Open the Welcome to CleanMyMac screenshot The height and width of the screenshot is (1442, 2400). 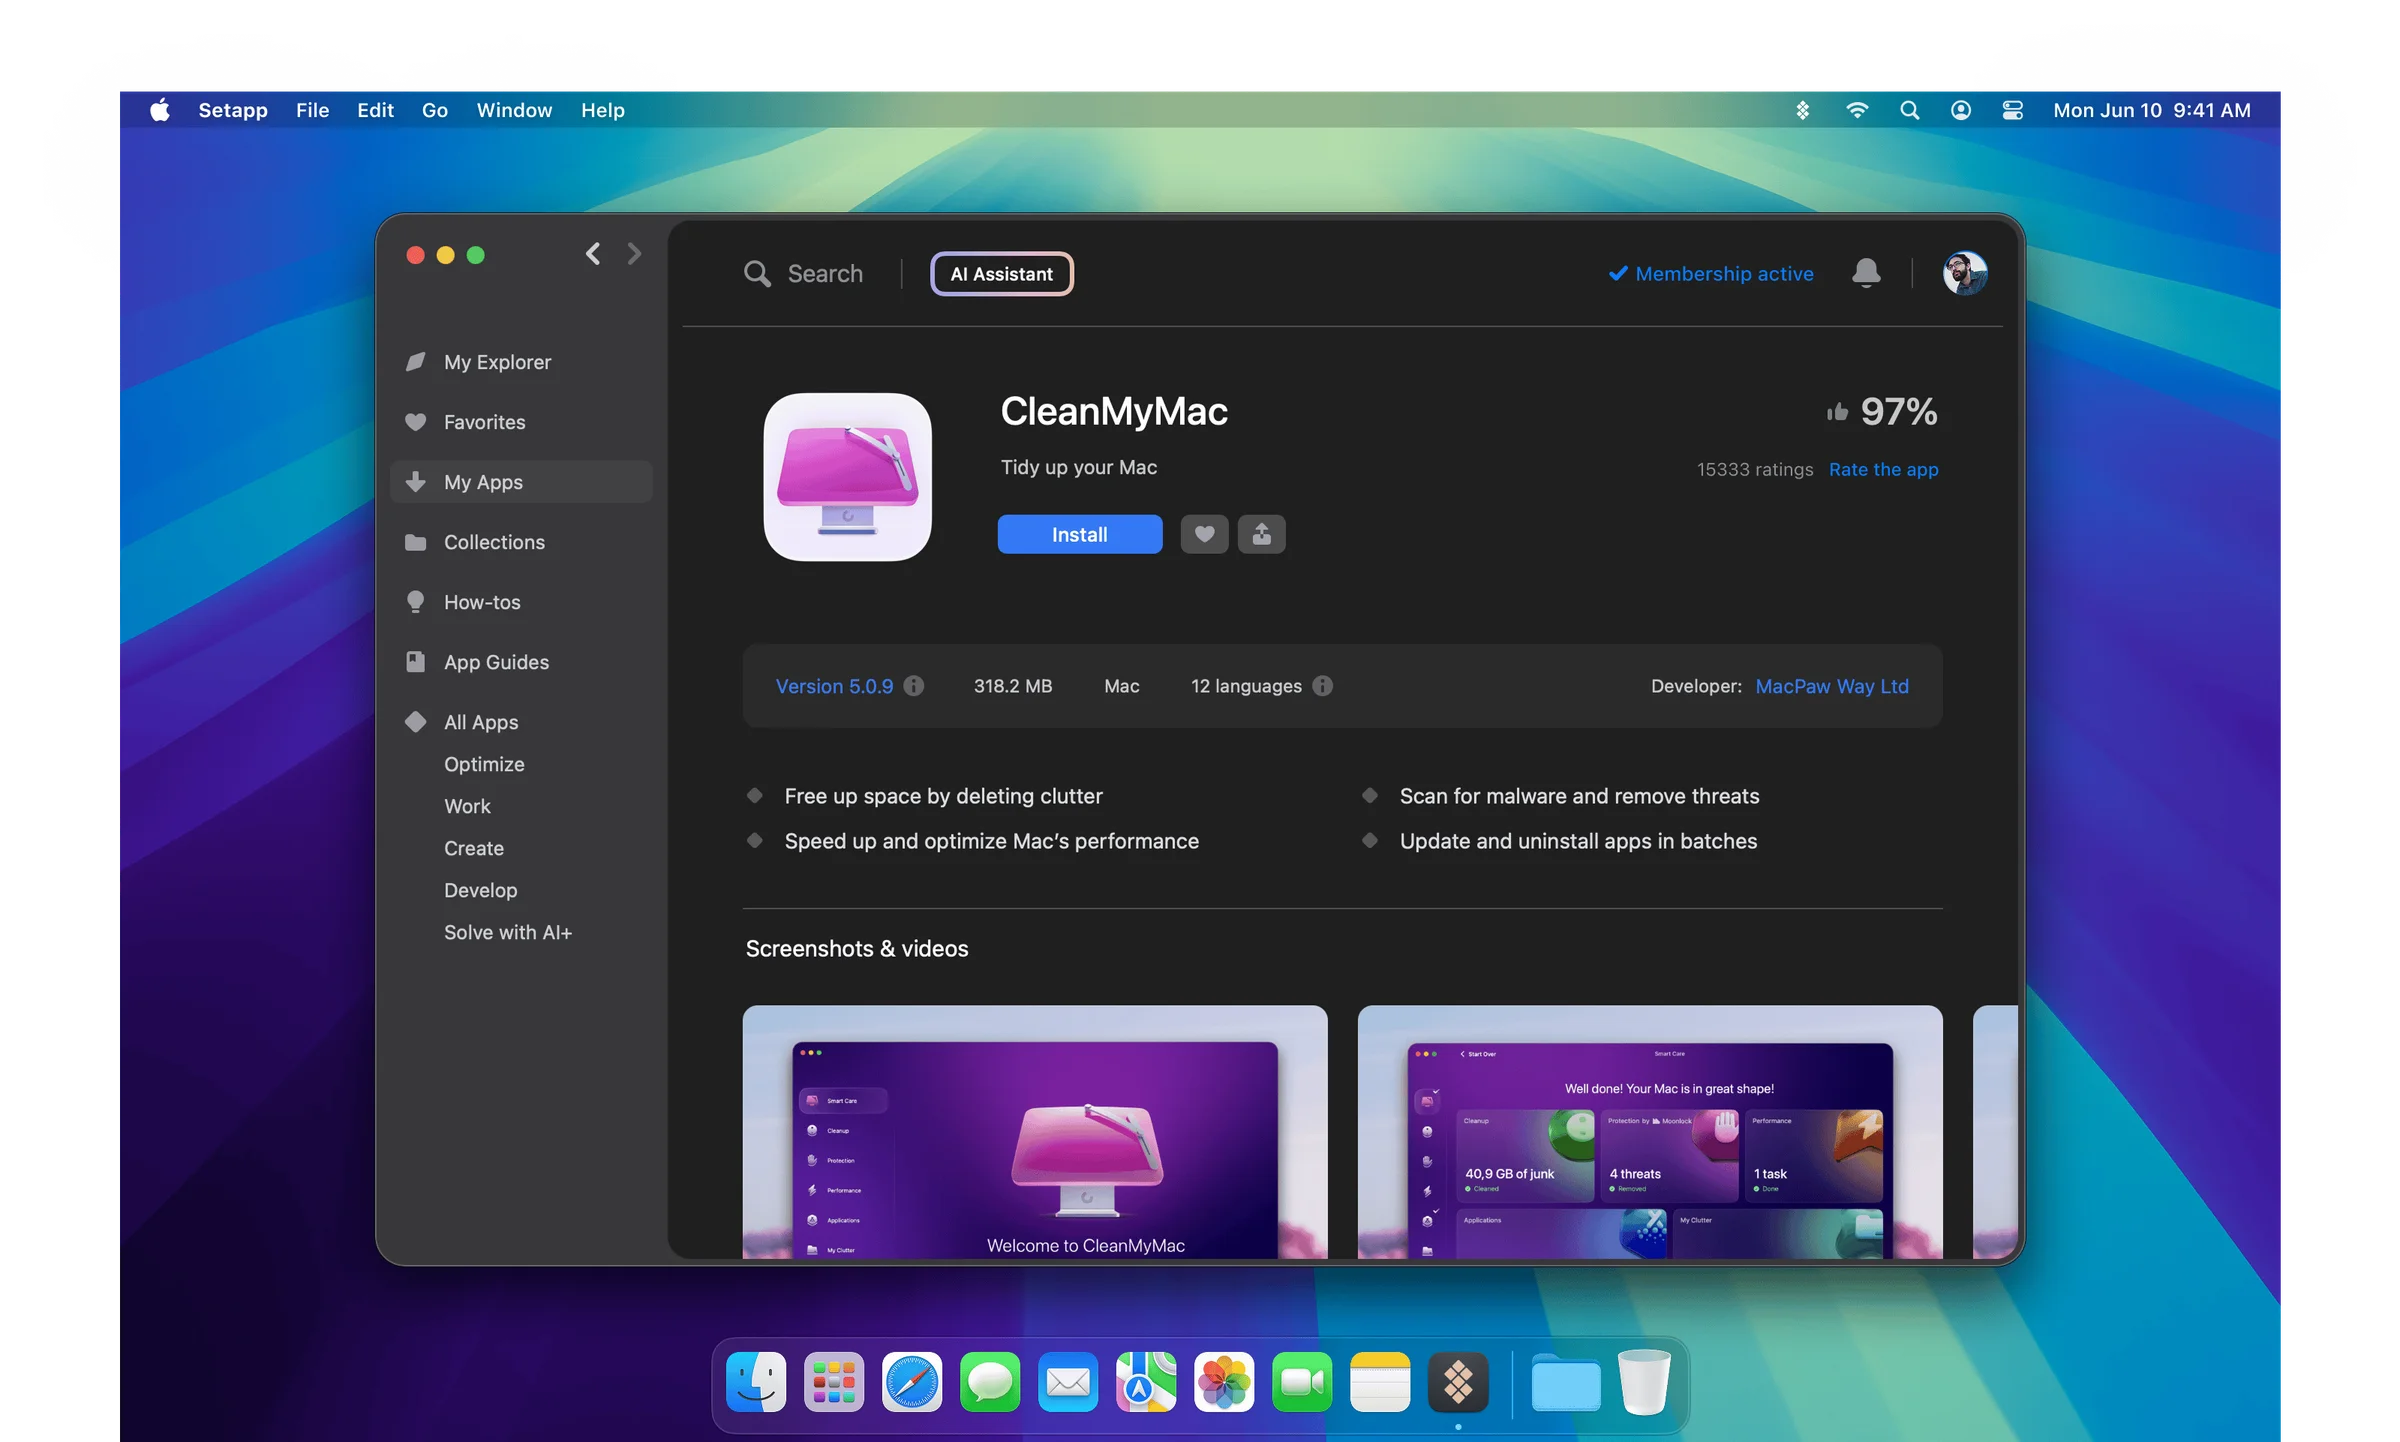pos(1035,1132)
